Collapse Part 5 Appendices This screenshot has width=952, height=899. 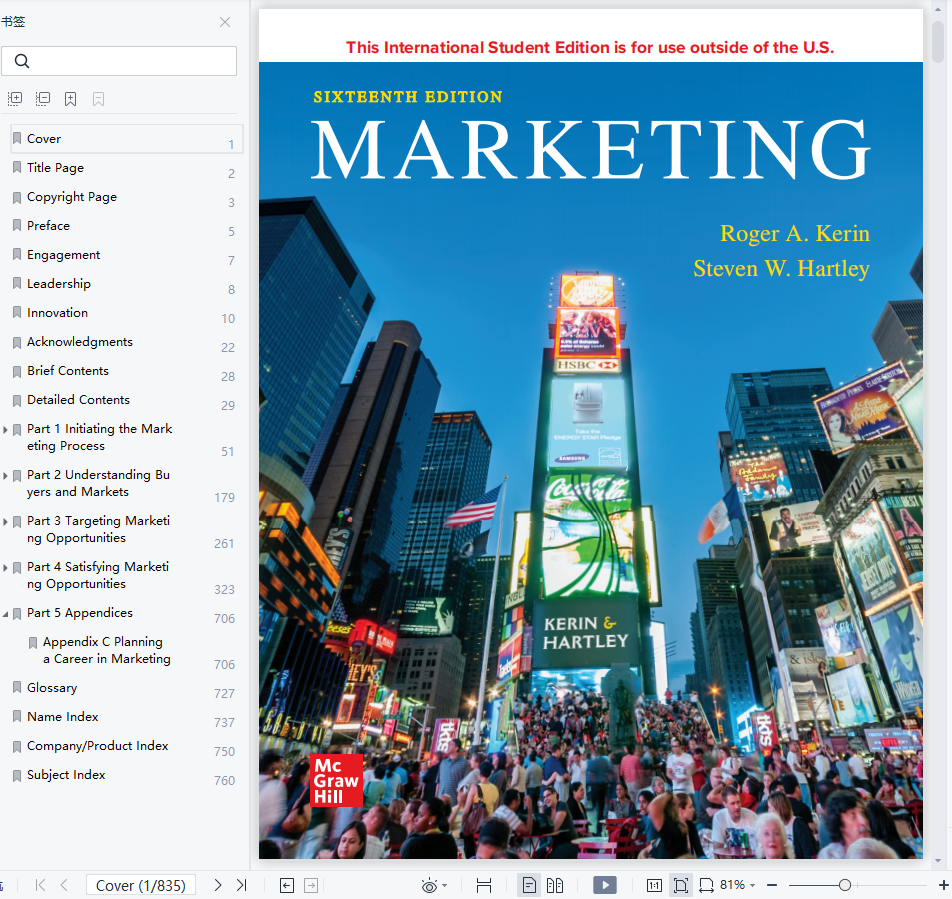pyautogui.click(x=5, y=614)
